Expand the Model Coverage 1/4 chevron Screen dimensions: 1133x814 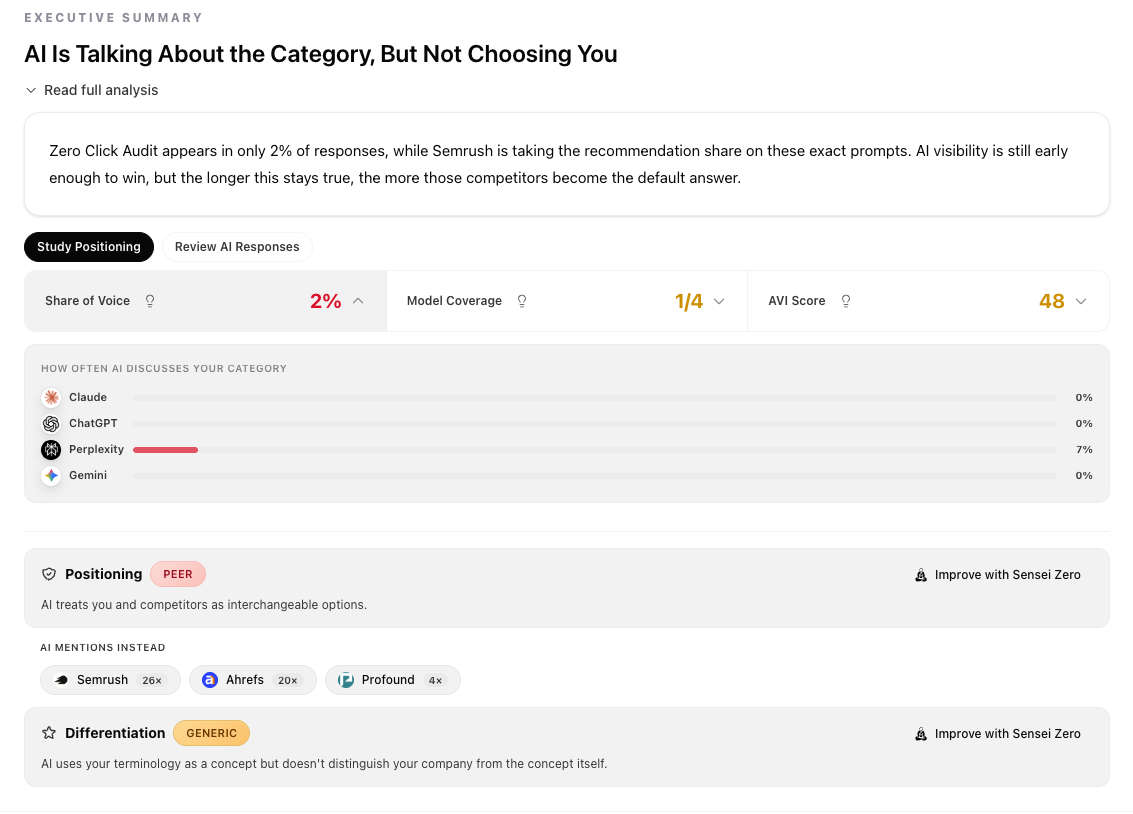click(x=719, y=301)
